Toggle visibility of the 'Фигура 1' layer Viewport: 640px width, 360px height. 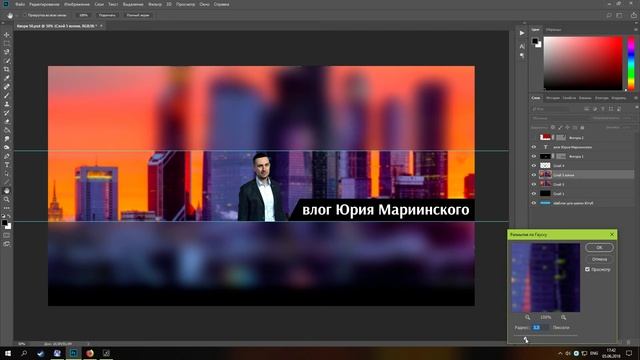(x=533, y=156)
